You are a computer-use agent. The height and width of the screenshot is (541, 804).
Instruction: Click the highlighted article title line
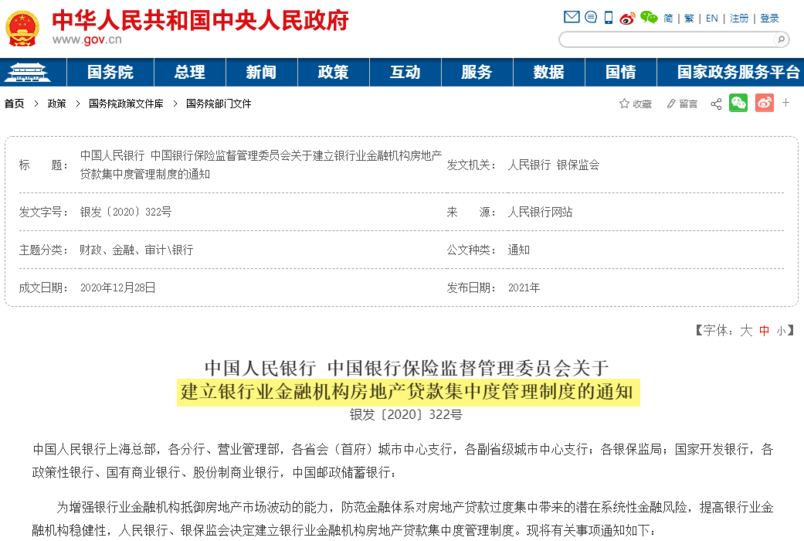pyautogui.click(x=408, y=392)
